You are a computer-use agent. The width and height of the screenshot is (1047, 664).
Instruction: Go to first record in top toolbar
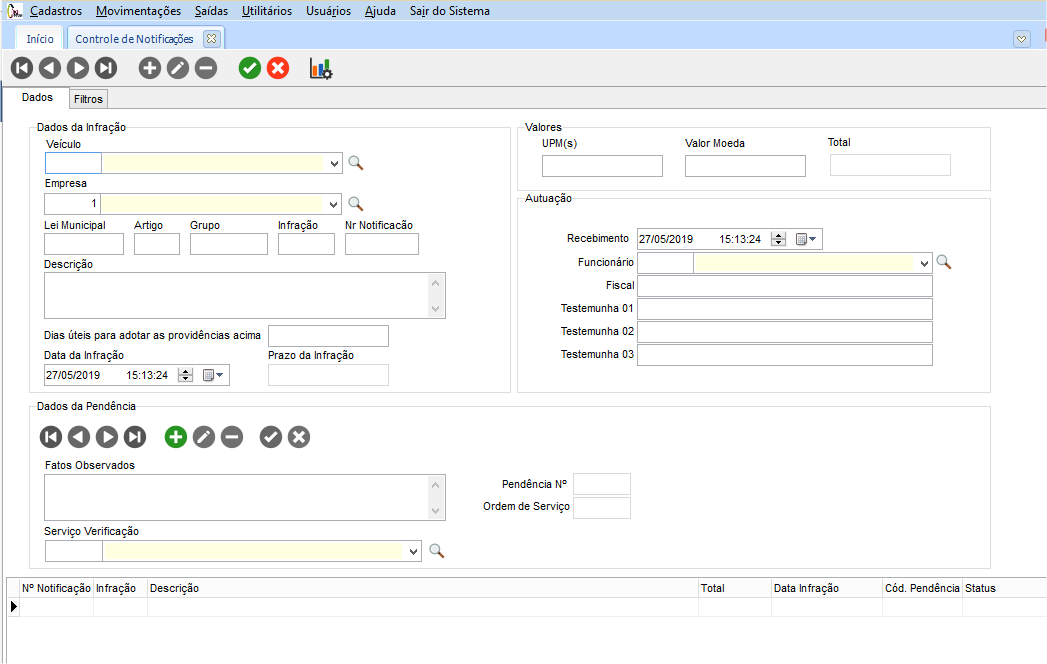pos(21,68)
